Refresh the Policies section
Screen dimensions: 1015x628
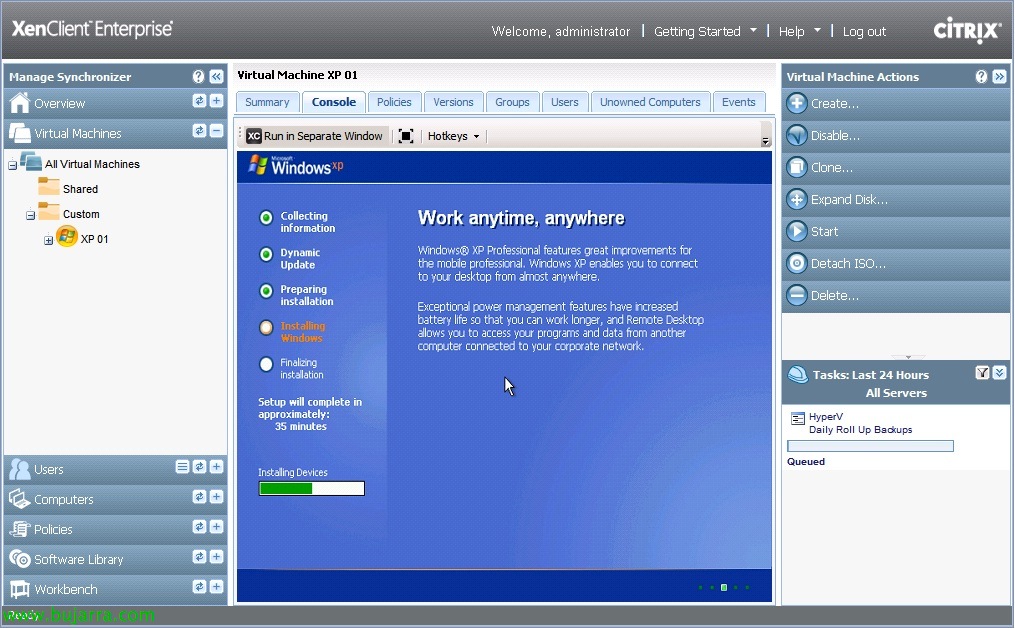point(199,526)
